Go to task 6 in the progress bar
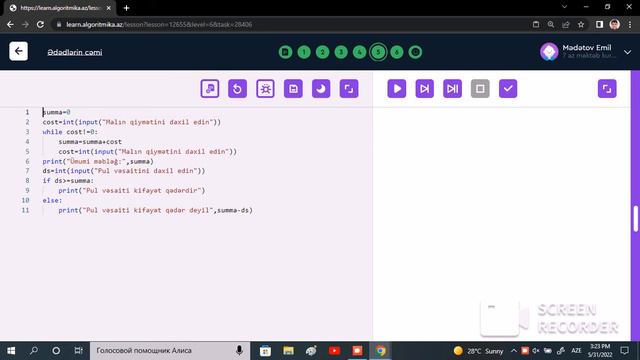Image resolution: width=640 pixels, height=360 pixels. point(397,52)
